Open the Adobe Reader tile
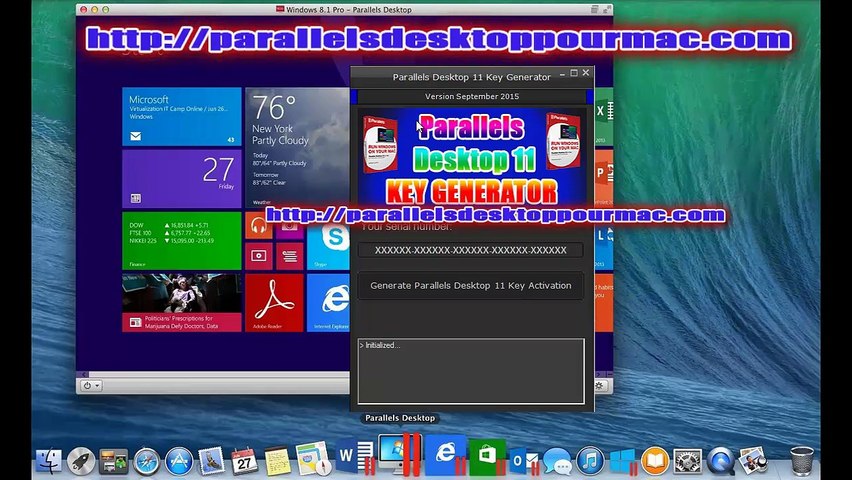Image resolution: width=852 pixels, height=480 pixels. [274, 303]
